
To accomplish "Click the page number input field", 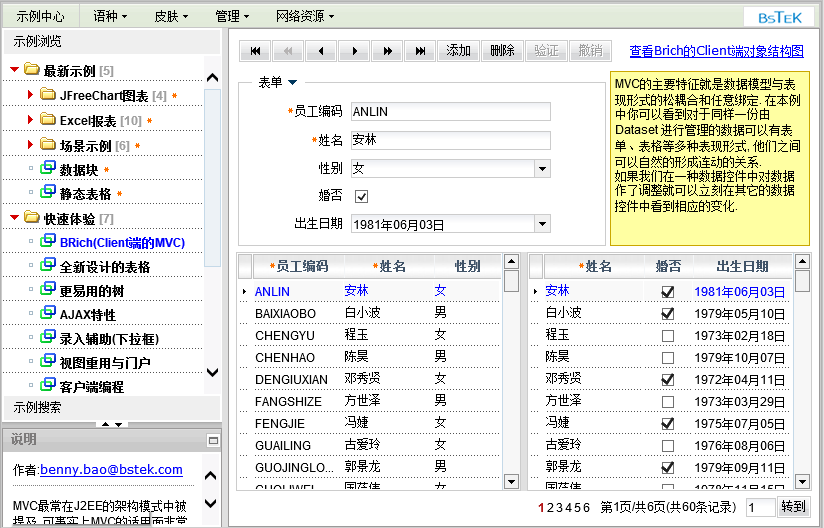I will point(759,508).
